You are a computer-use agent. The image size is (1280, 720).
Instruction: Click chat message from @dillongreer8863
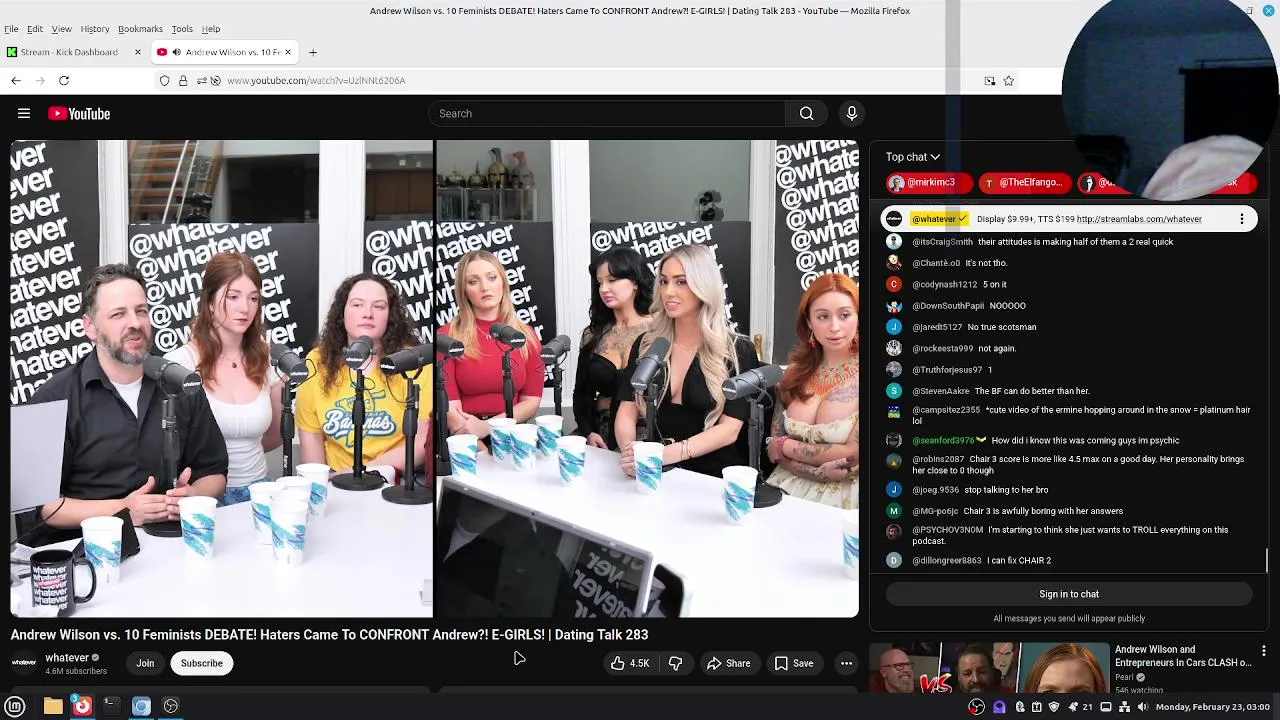point(1068,561)
